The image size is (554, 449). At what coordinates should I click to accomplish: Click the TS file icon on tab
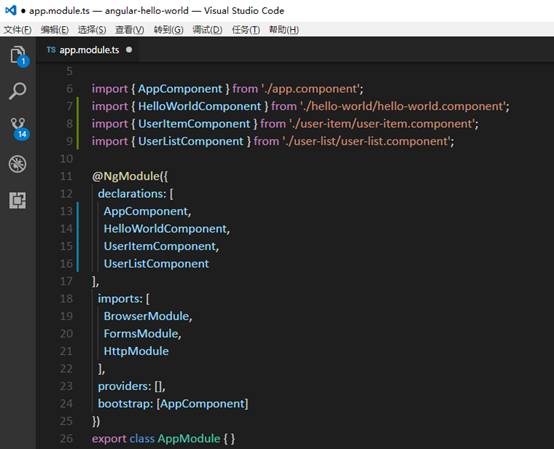(x=51, y=50)
